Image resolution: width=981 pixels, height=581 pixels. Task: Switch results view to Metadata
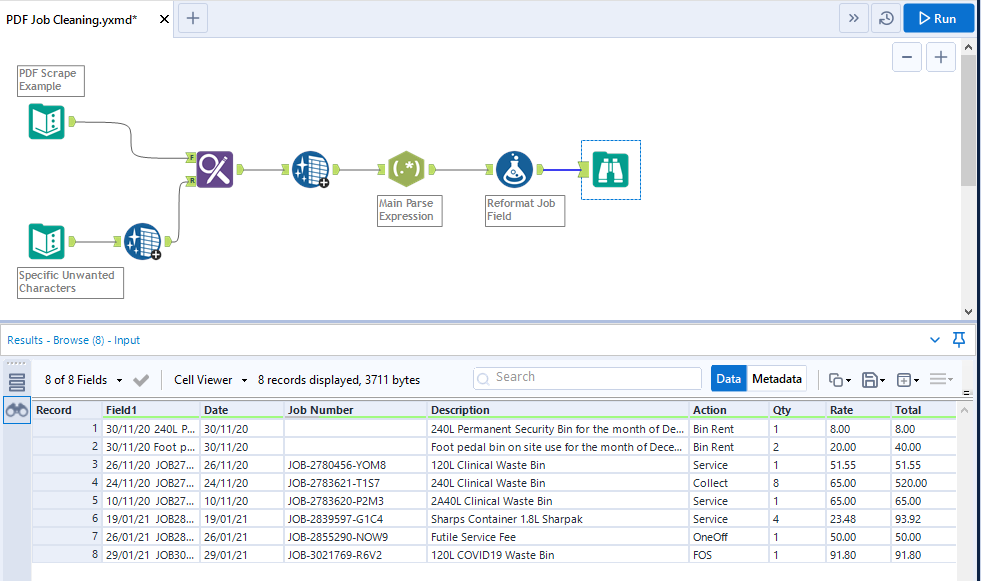point(777,379)
